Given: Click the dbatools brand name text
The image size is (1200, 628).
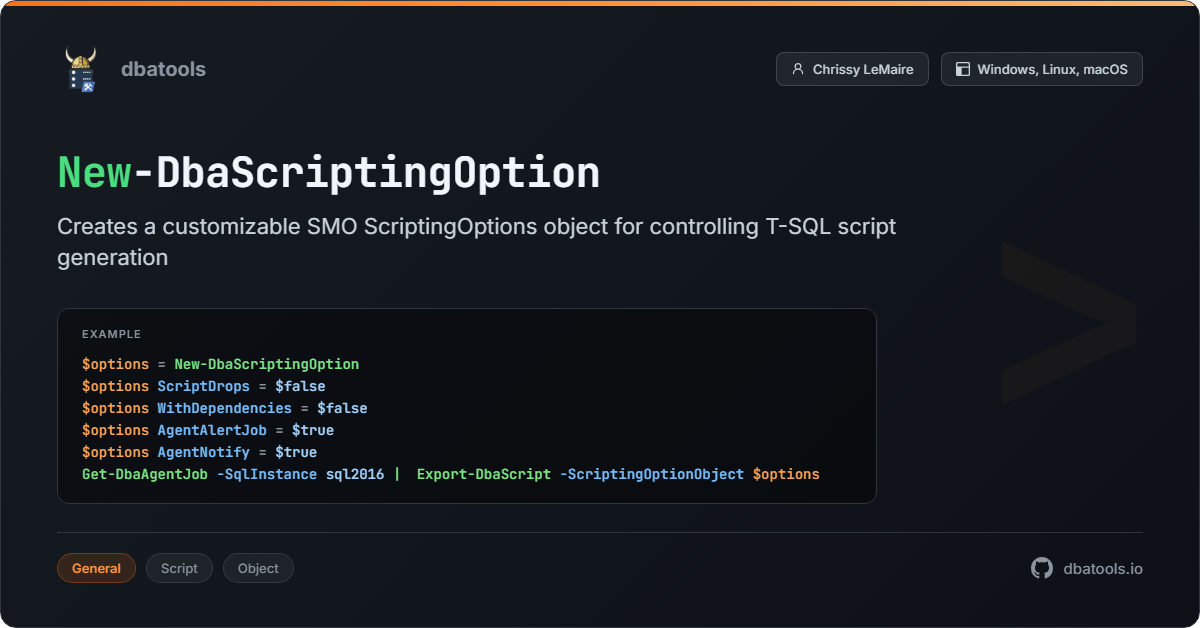Looking at the screenshot, I should coord(163,69).
